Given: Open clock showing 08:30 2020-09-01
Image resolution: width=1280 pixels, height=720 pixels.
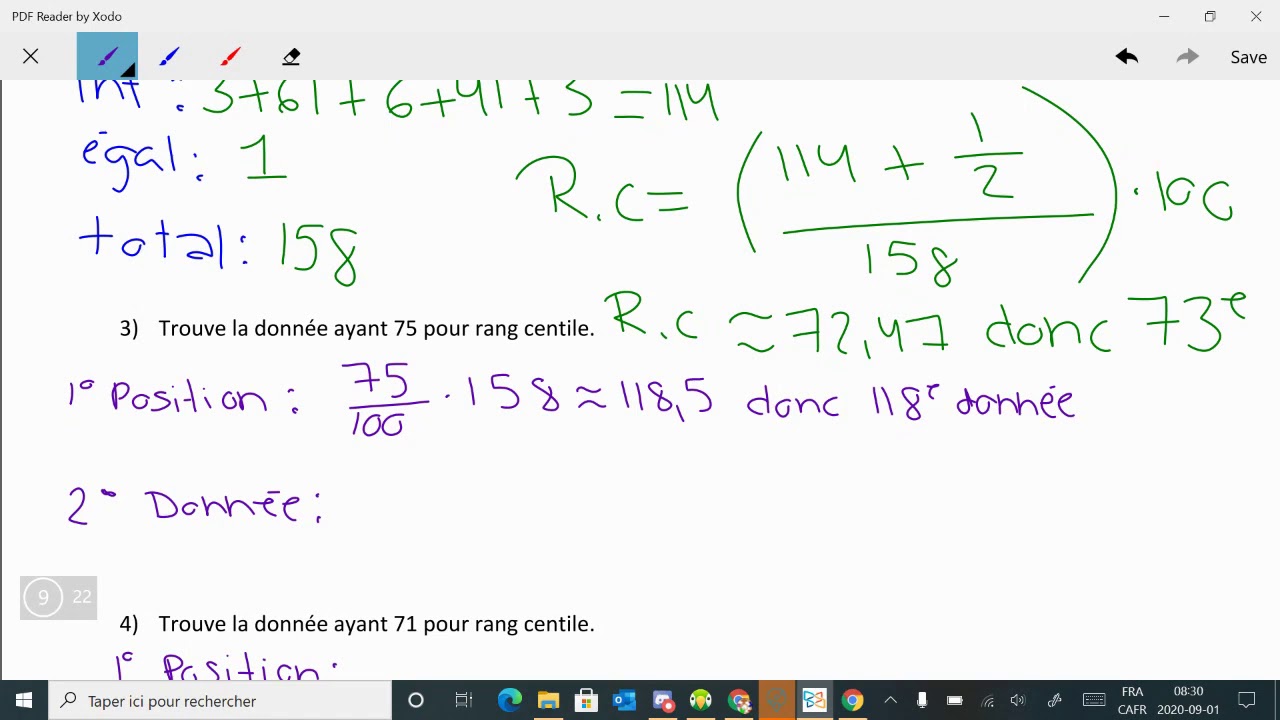Looking at the screenshot, I should click(1188, 701).
